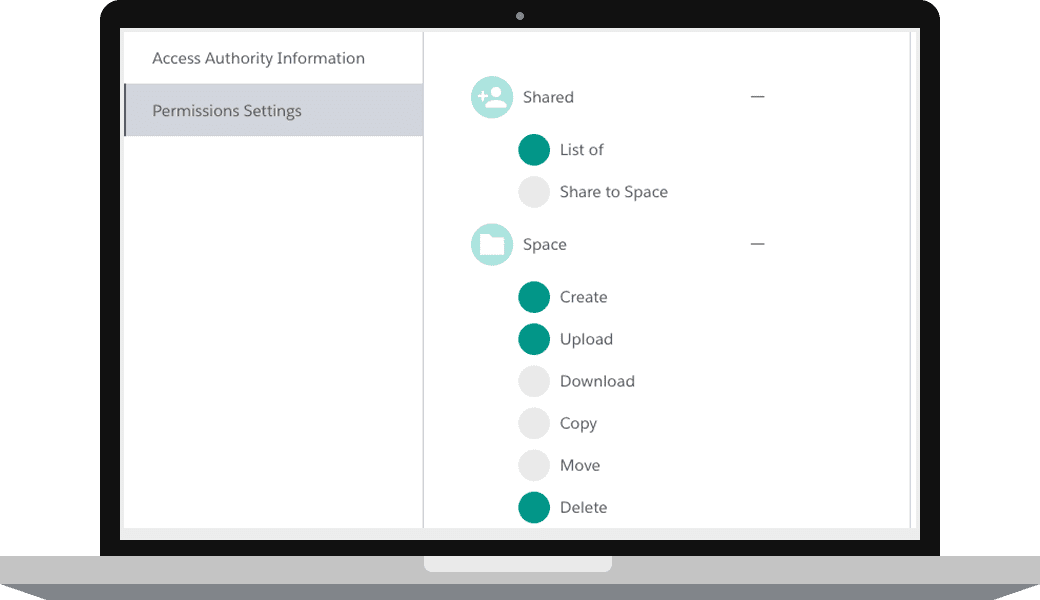
Task: Enable the Move permission toggle
Action: tap(534, 465)
